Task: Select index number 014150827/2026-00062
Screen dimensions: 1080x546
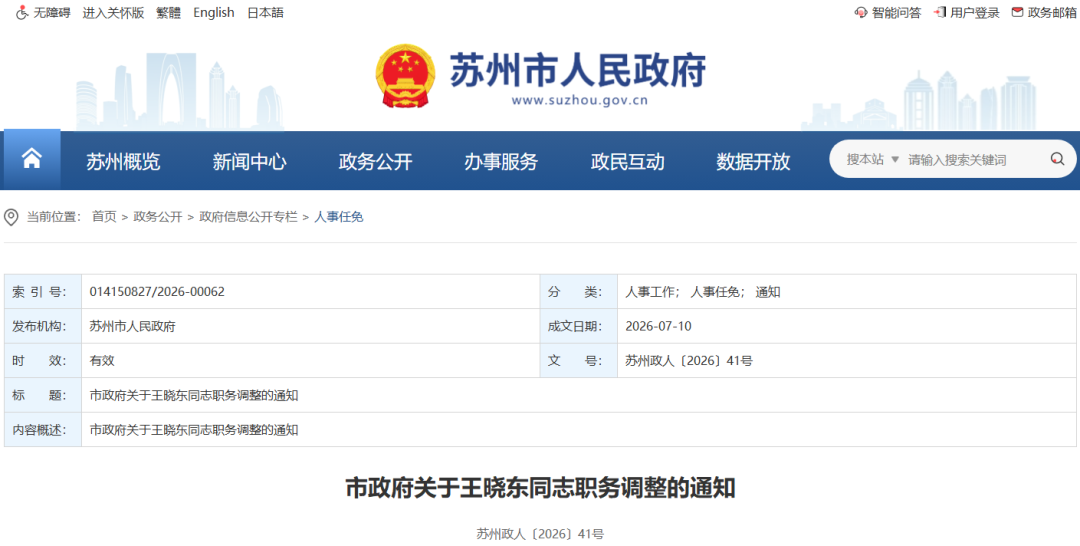Action: tap(157, 292)
